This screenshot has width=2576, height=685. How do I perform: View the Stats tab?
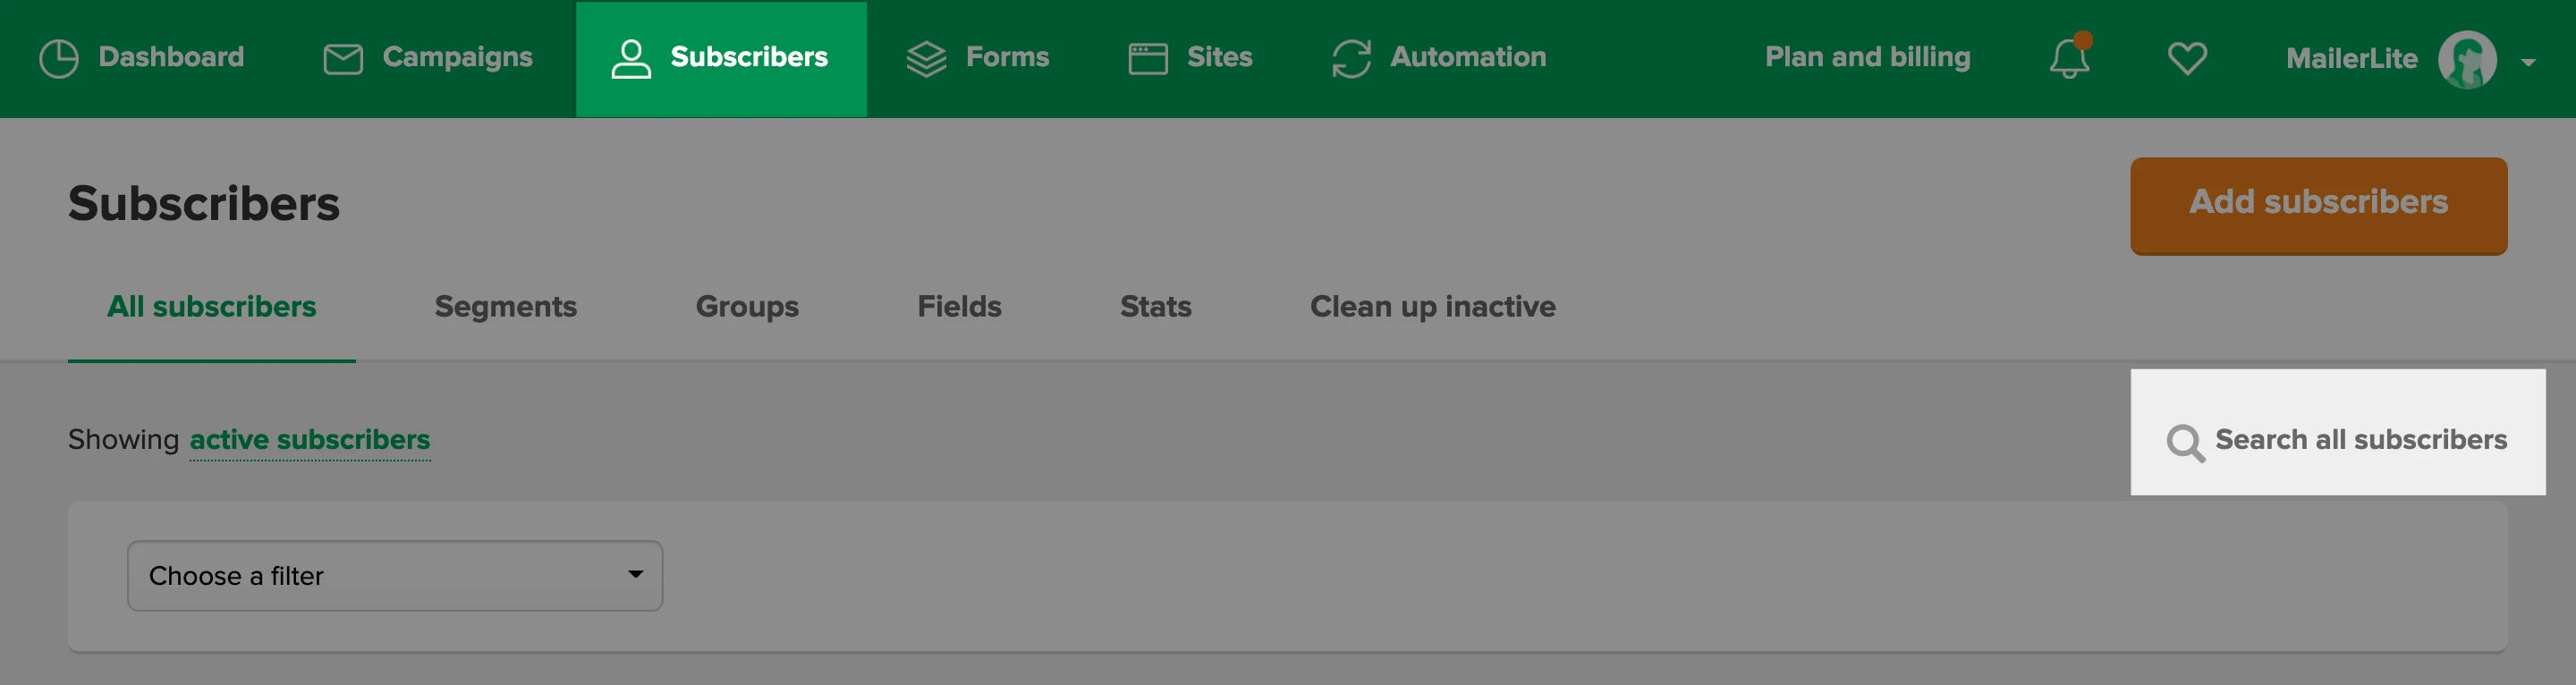1155,307
